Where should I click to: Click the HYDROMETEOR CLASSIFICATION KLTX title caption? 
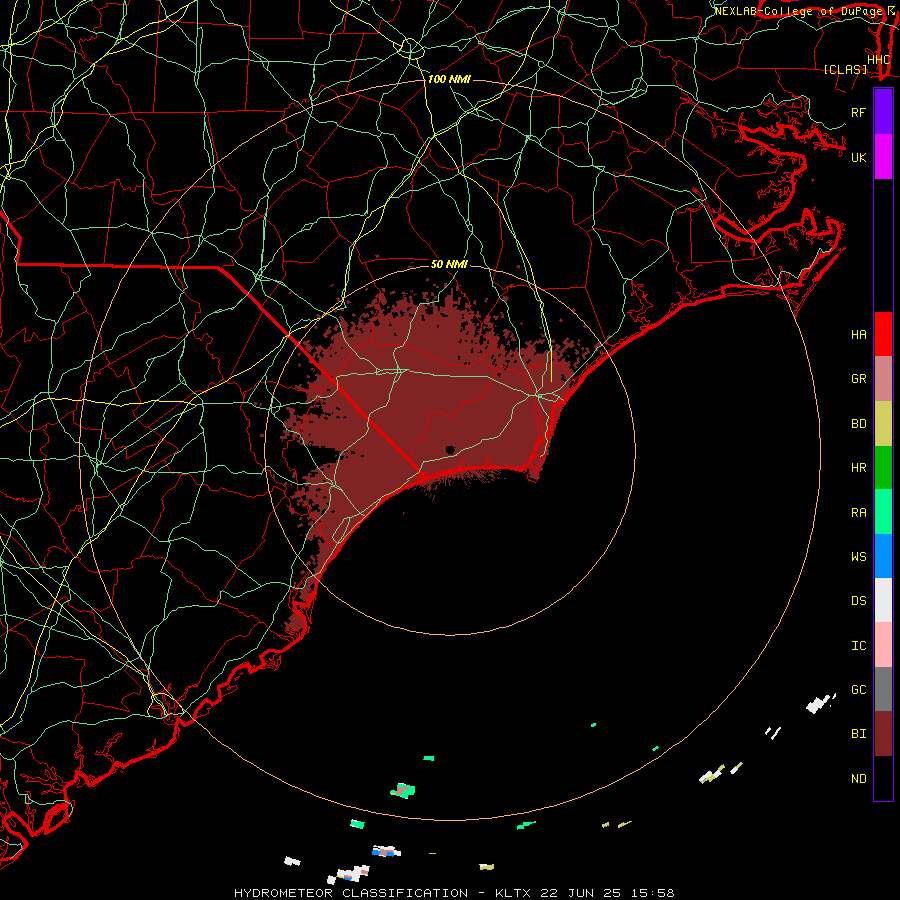(454, 893)
